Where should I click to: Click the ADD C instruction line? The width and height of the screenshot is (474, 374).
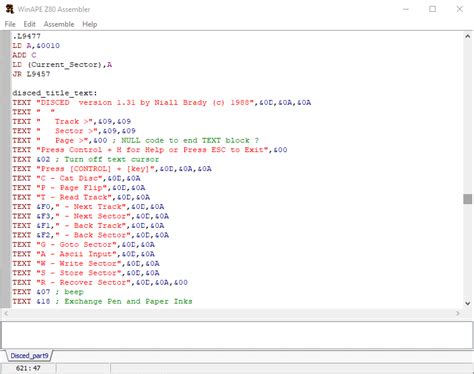click(24, 55)
